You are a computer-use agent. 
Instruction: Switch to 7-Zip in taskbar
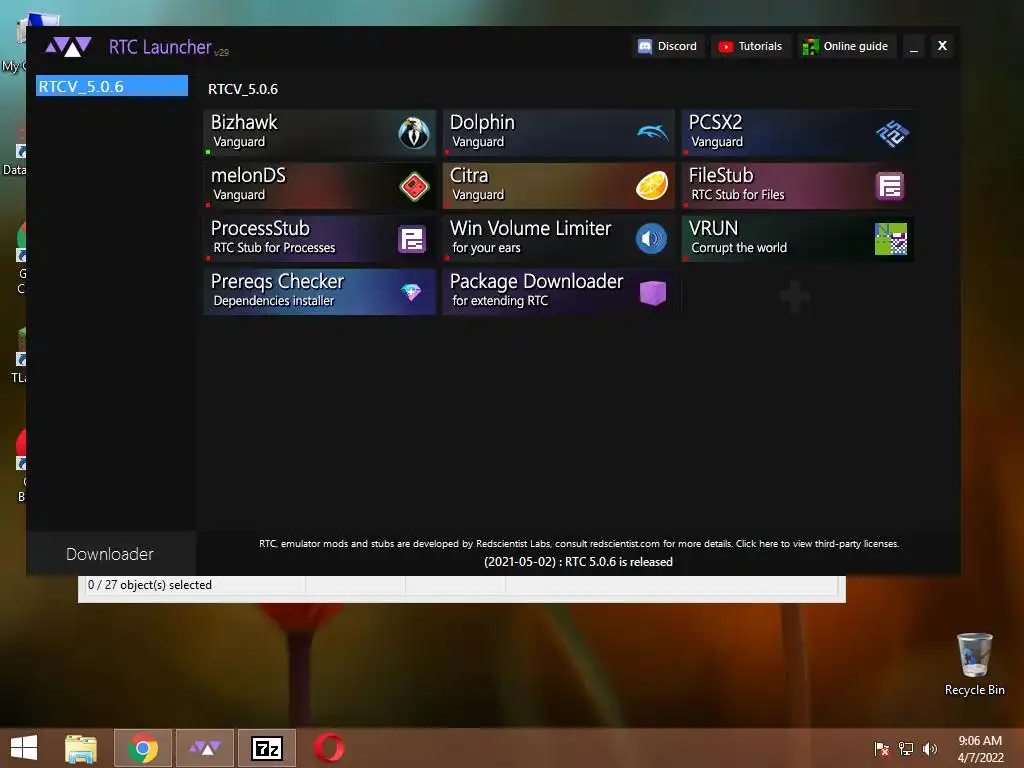pyautogui.click(x=267, y=748)
